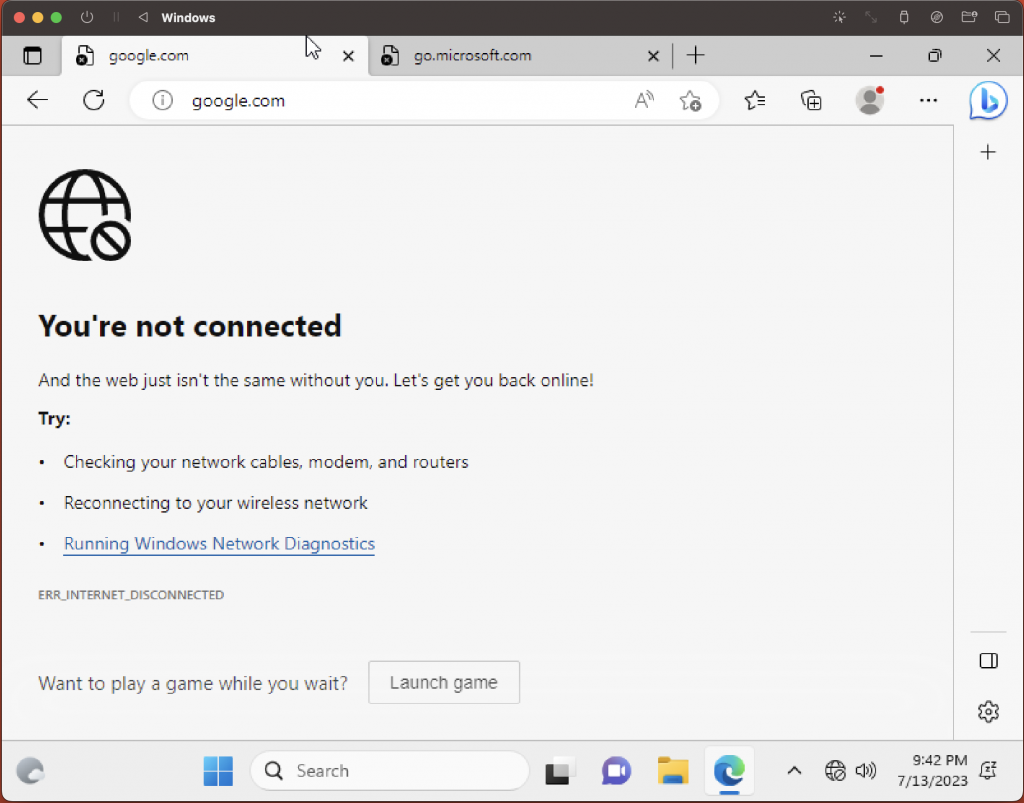The width and height of the screenshot is (1024, 803).
Task: Open the Favorites list
Action: click(x=755, y=100)
